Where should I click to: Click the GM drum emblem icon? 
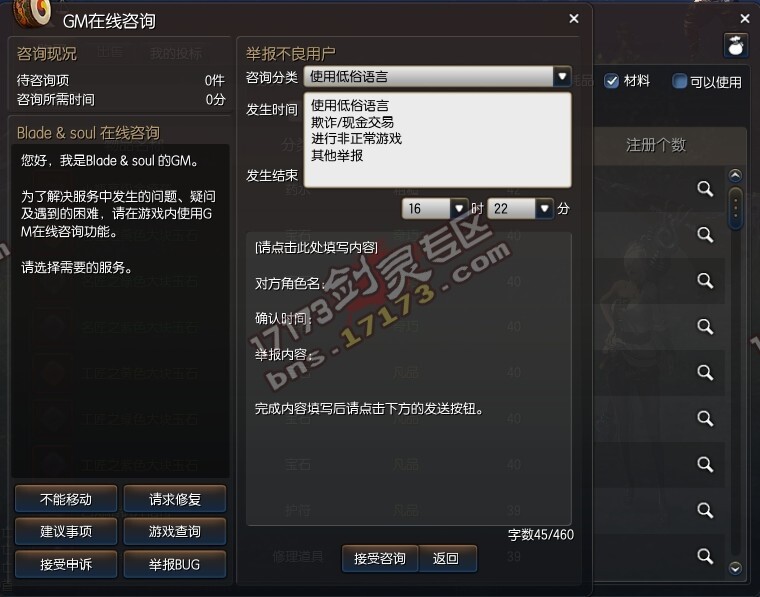(32, 13)
